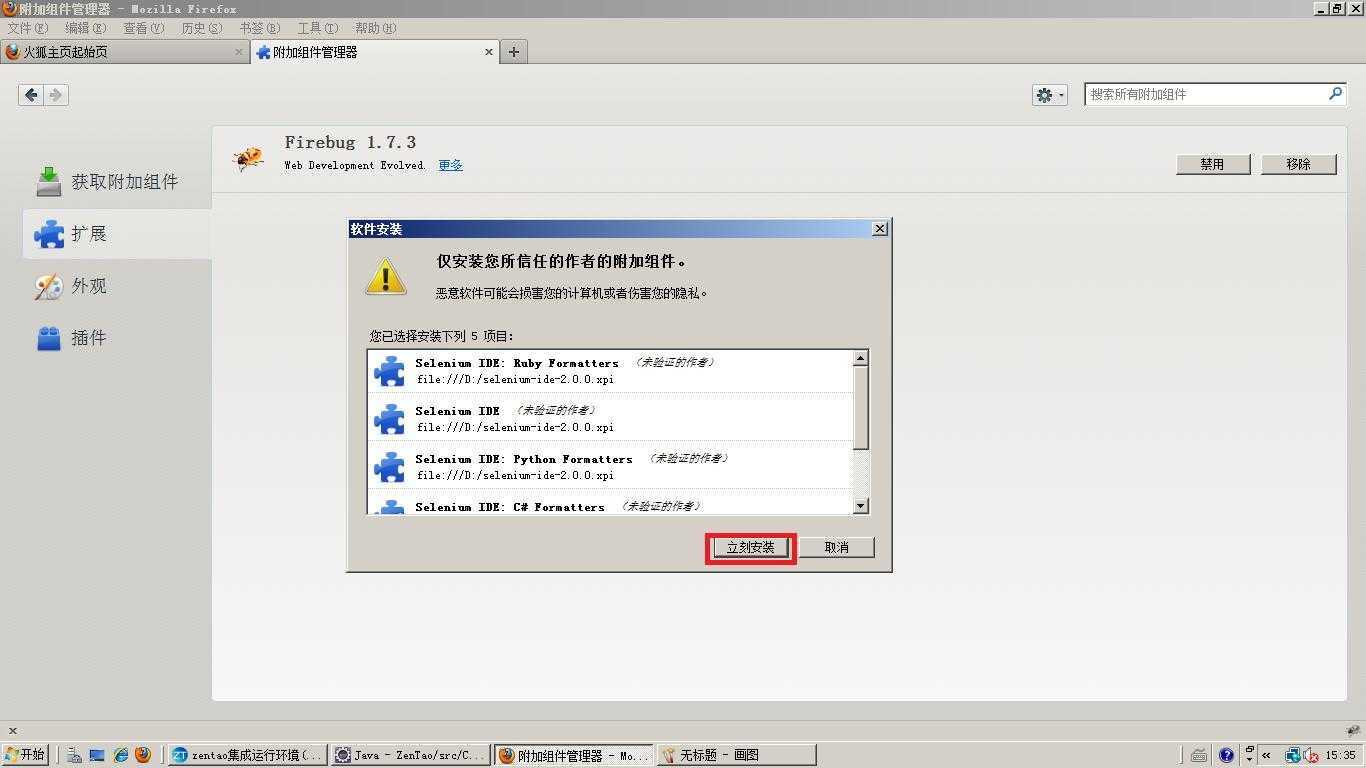Screen dimensions: 1366x768
Task: Click Firefox quick launch icon in taskbar
Action: click(x=143, y=755)
